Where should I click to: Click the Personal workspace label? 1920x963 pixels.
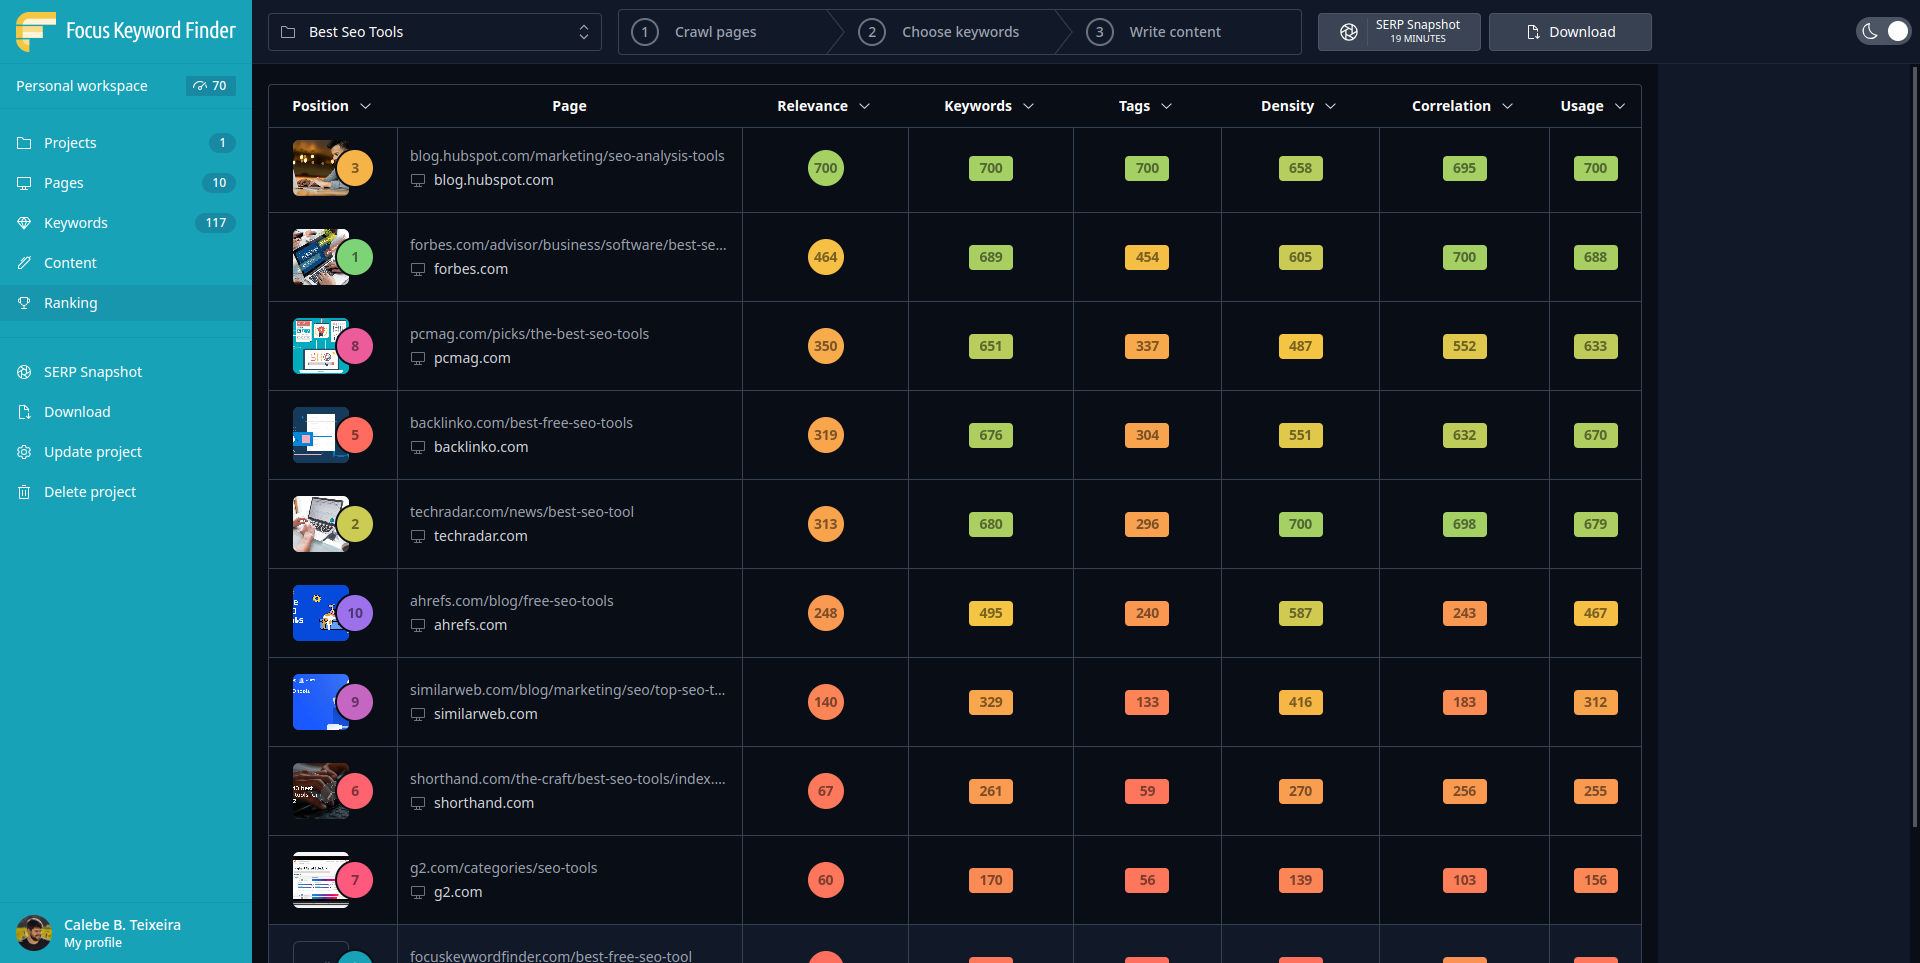82,86
